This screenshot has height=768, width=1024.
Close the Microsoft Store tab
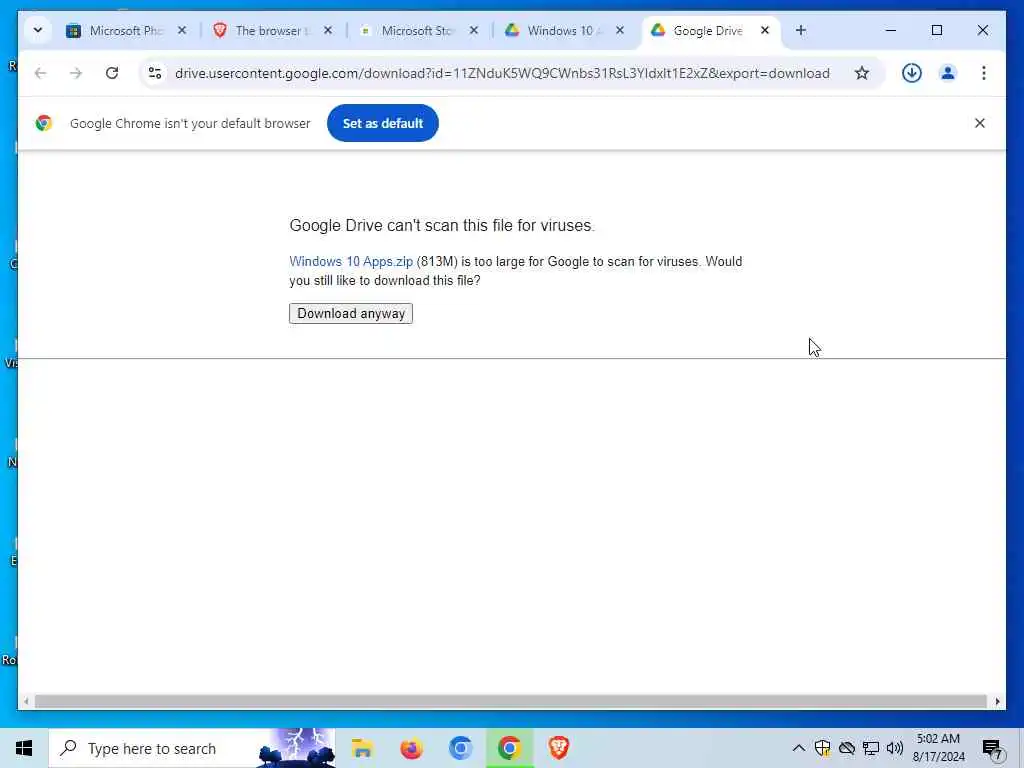coord(474,31)
